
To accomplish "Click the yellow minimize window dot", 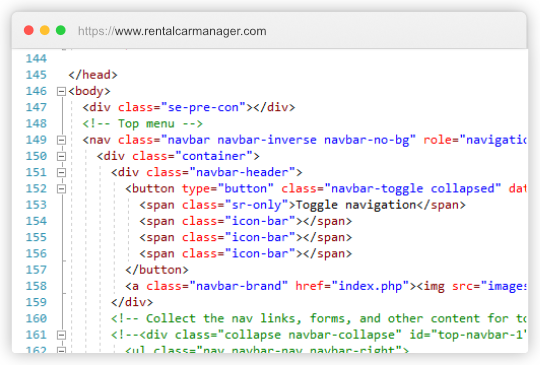I will coord(45,30).
